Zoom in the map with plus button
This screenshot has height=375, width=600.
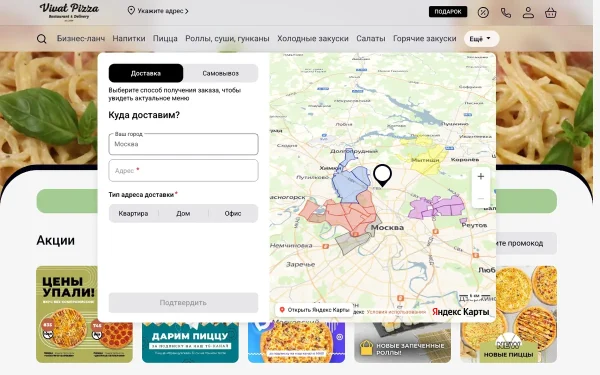pos(481,176)
